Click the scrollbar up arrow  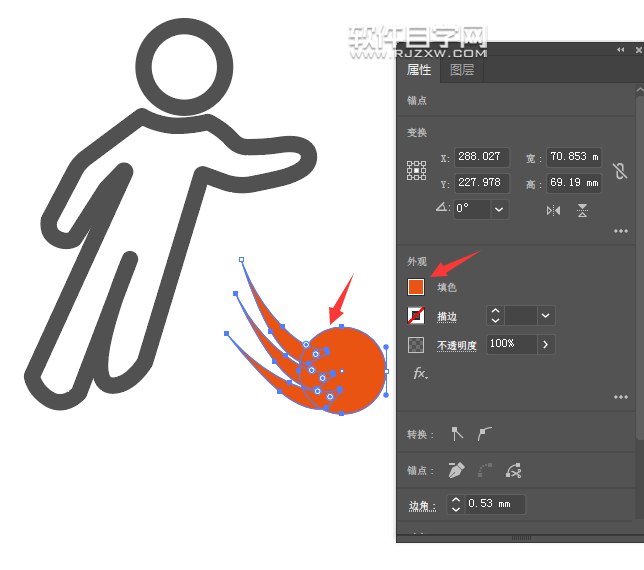(x=639, y=89)
